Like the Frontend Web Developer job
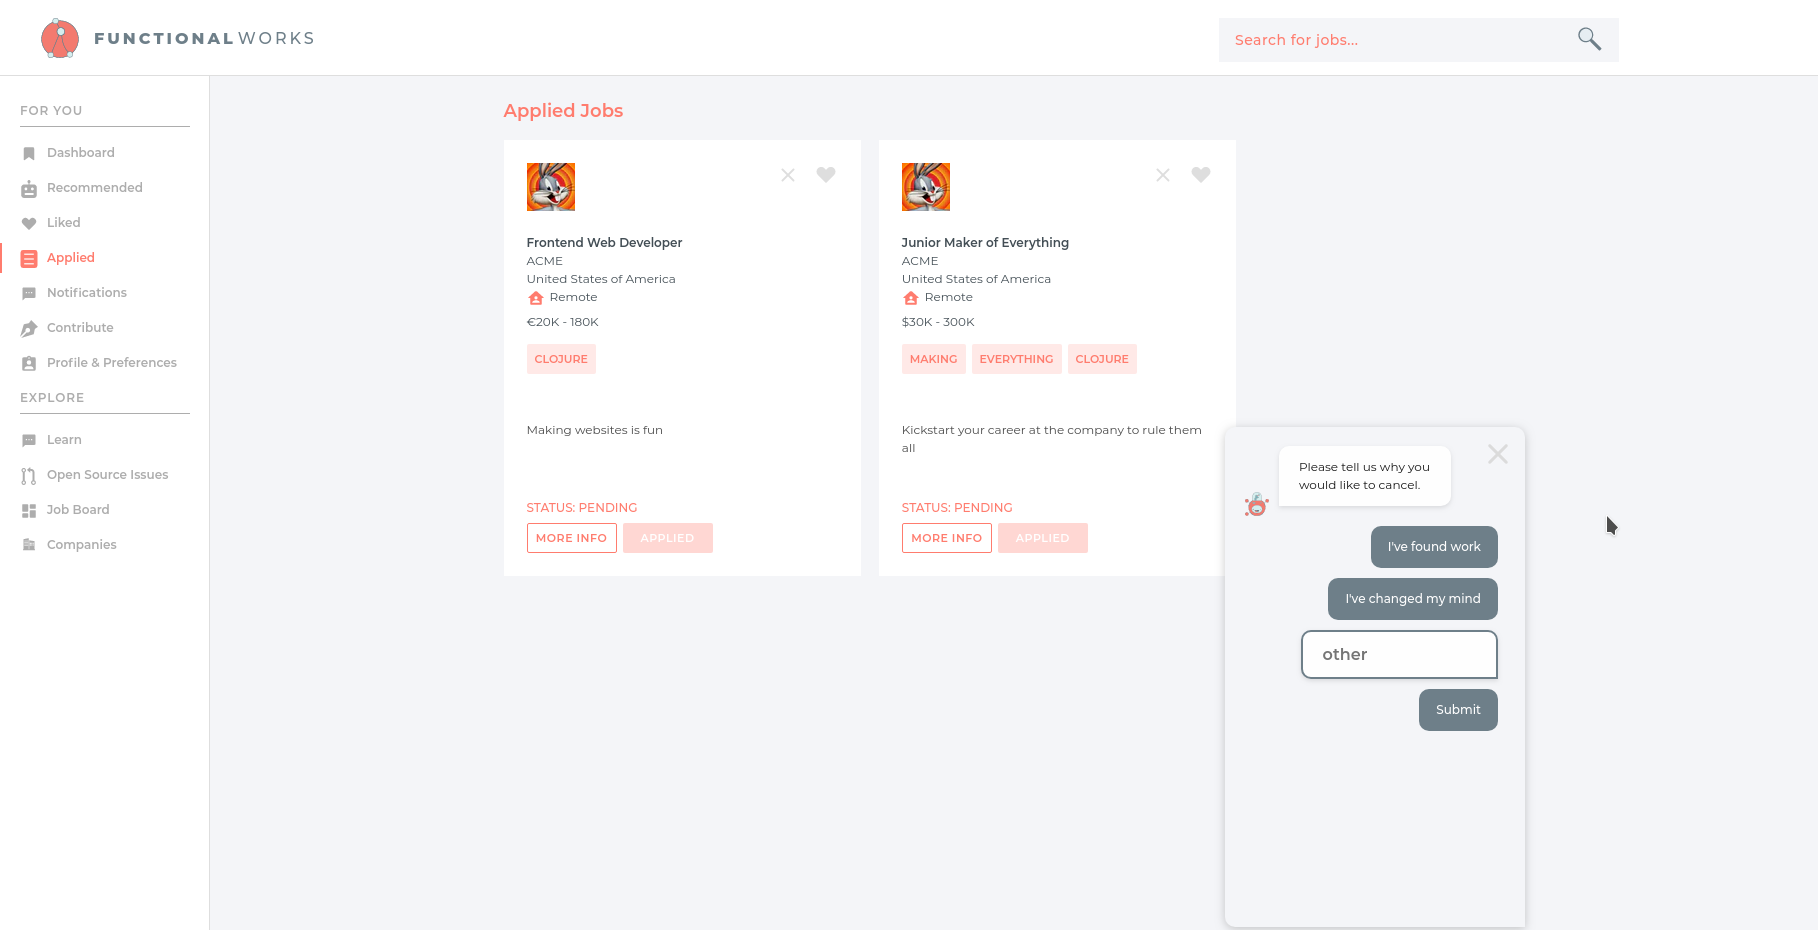Screen dimensions: 1818x930 pos(826,174)
